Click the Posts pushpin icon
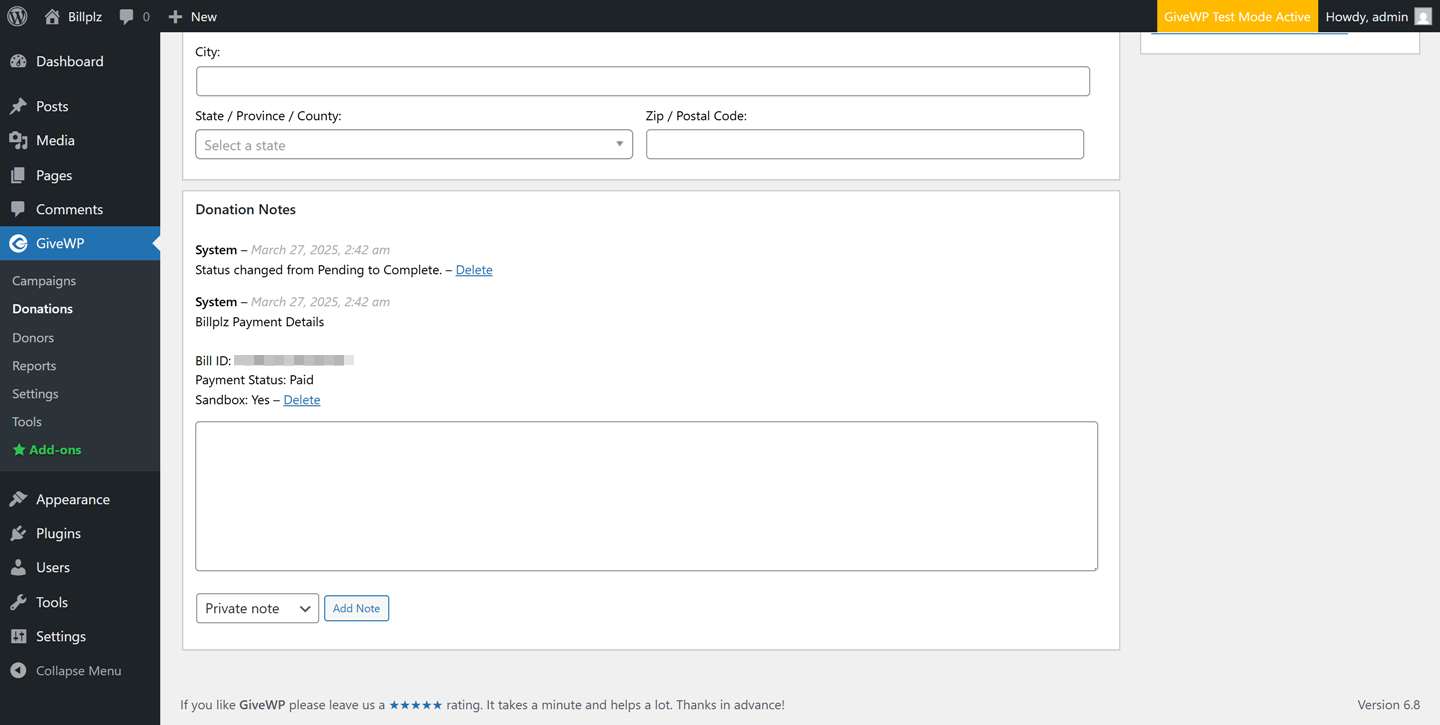Image resolution: width=1440 pixels, height=725 pixels. 18,106
